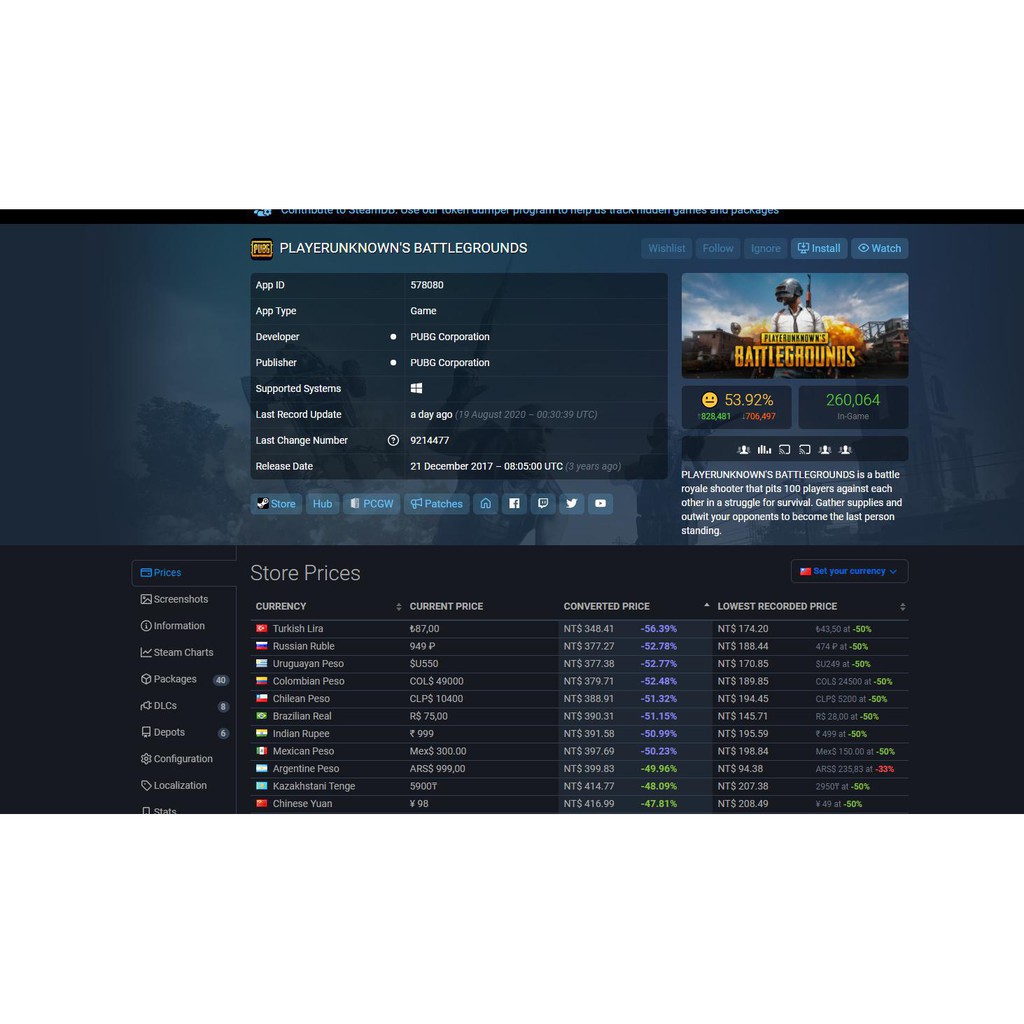
Task: Open the Screenshots sidebar tab
Action: 184,599
